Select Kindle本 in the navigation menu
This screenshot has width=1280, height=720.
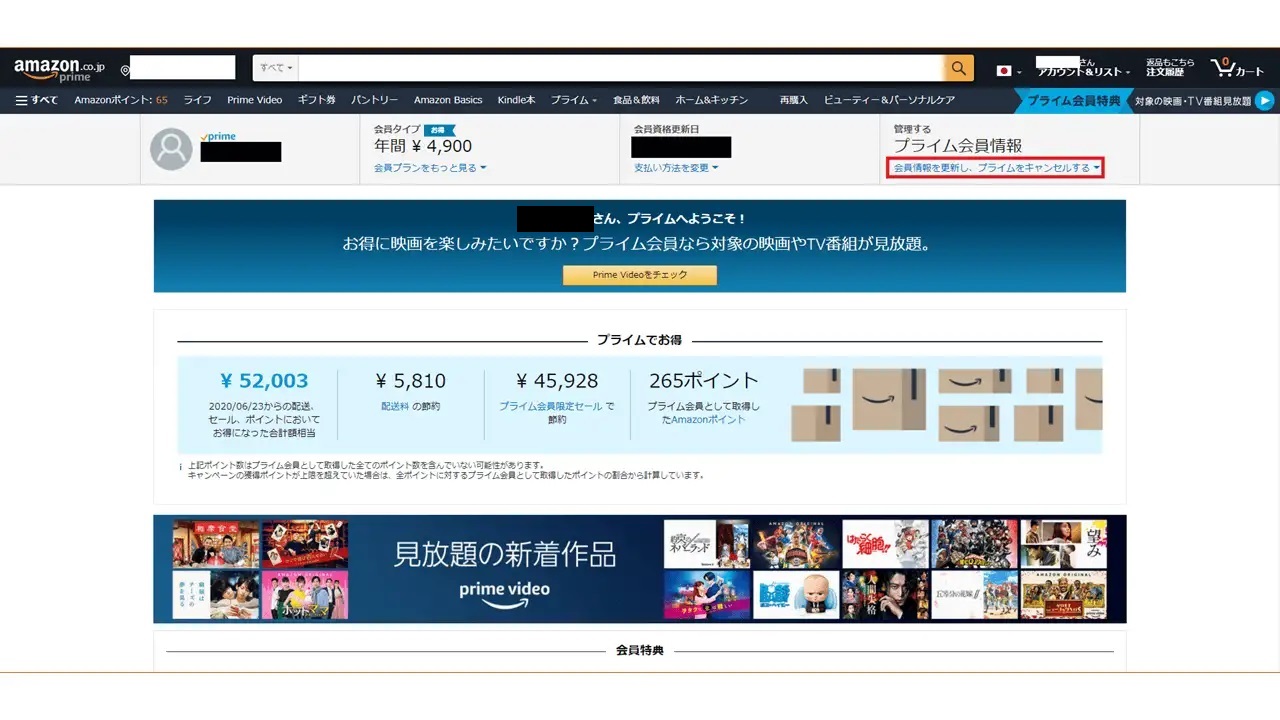click(516, 99)
